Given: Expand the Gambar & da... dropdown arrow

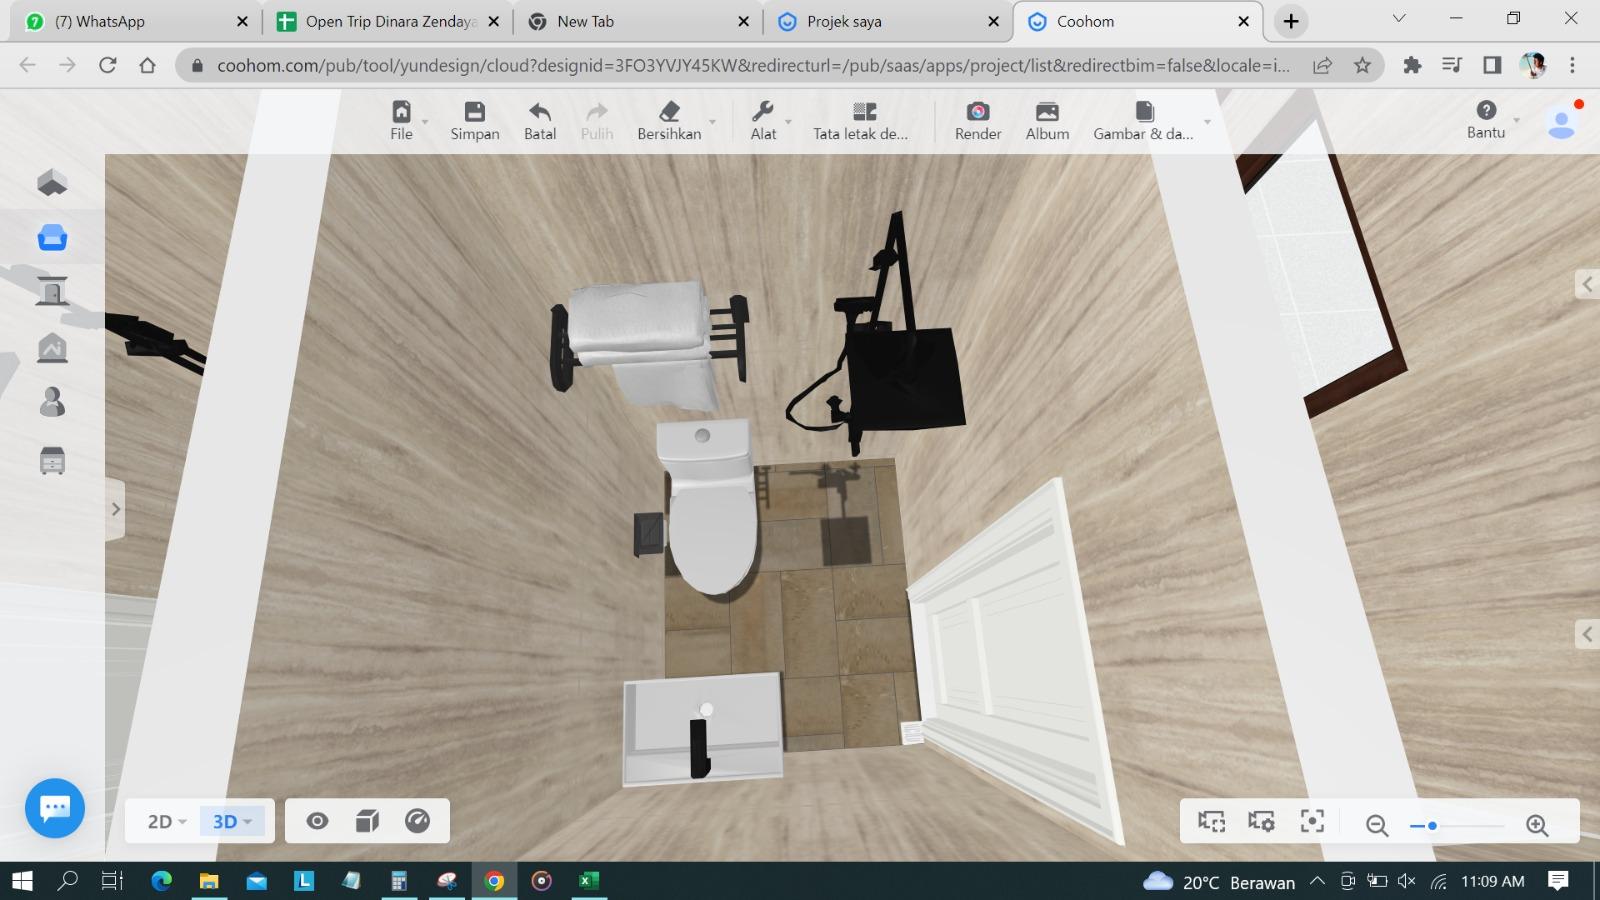Looking at the screenshot, I should 1207,122.
